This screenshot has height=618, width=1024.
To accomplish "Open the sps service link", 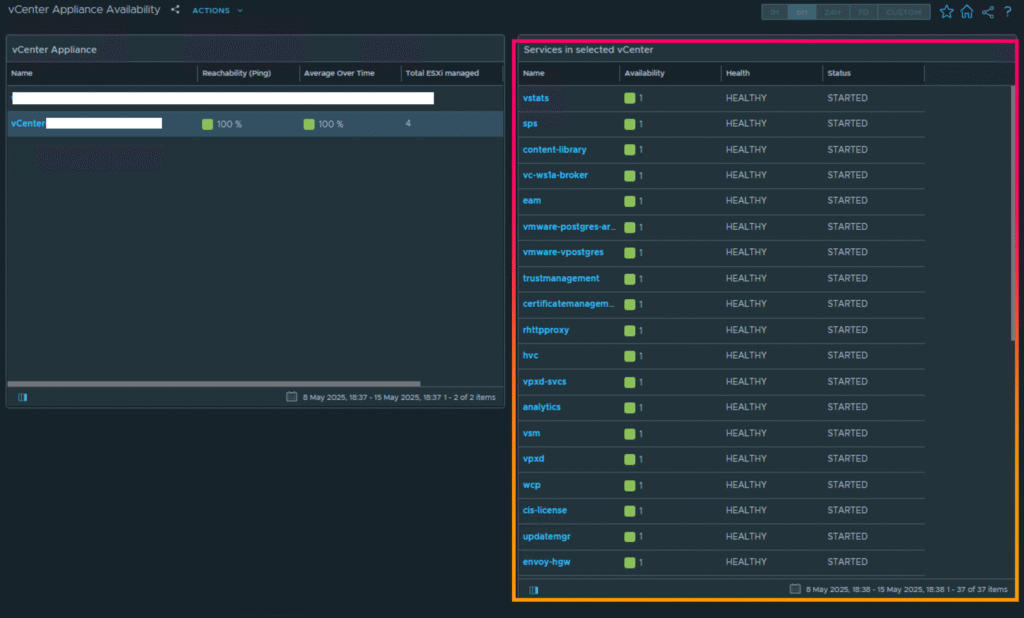I will pos(530,123).
